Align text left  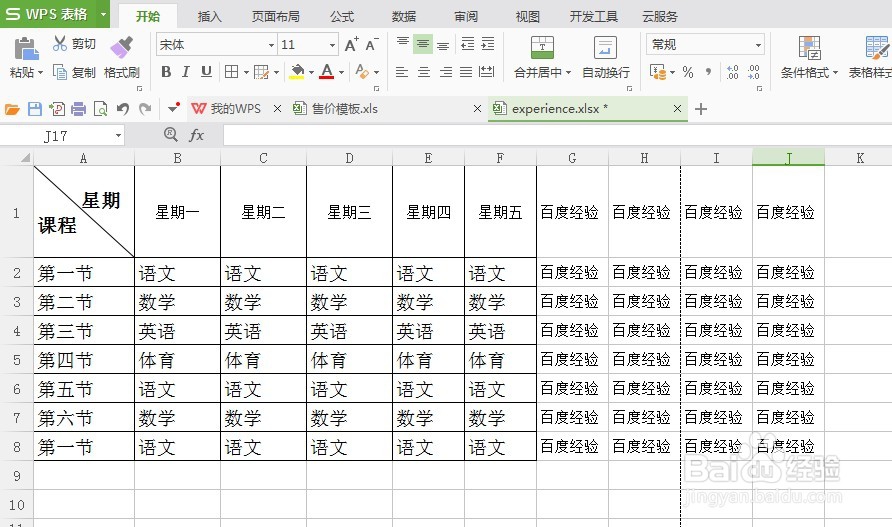tap(402, 72)
